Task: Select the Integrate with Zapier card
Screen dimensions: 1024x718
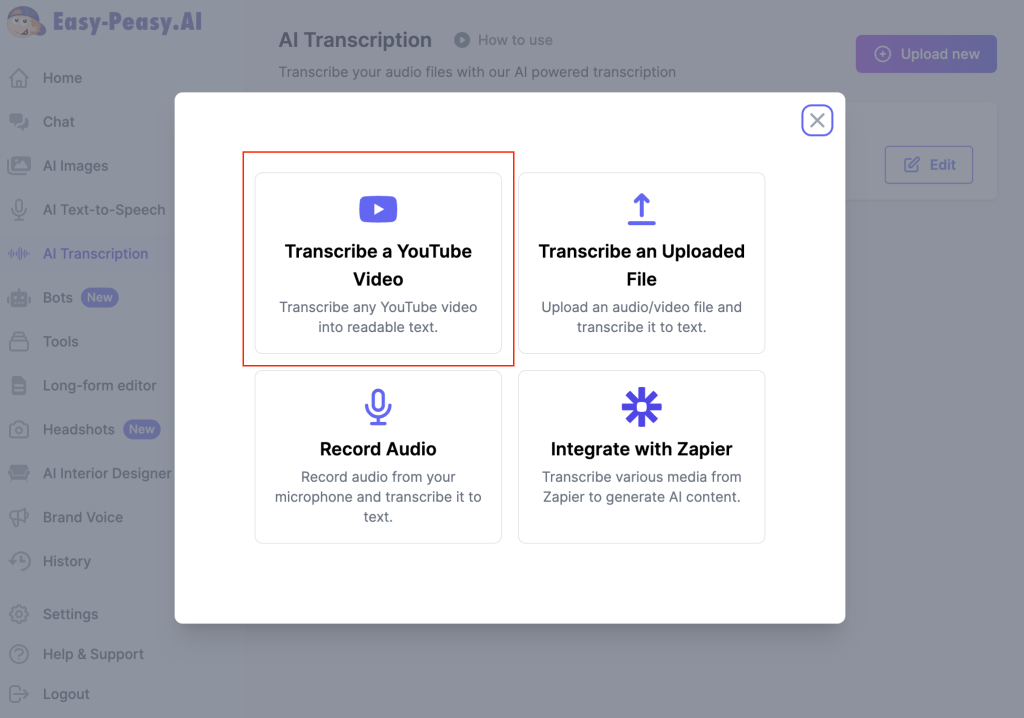Action: coord(641,457)
